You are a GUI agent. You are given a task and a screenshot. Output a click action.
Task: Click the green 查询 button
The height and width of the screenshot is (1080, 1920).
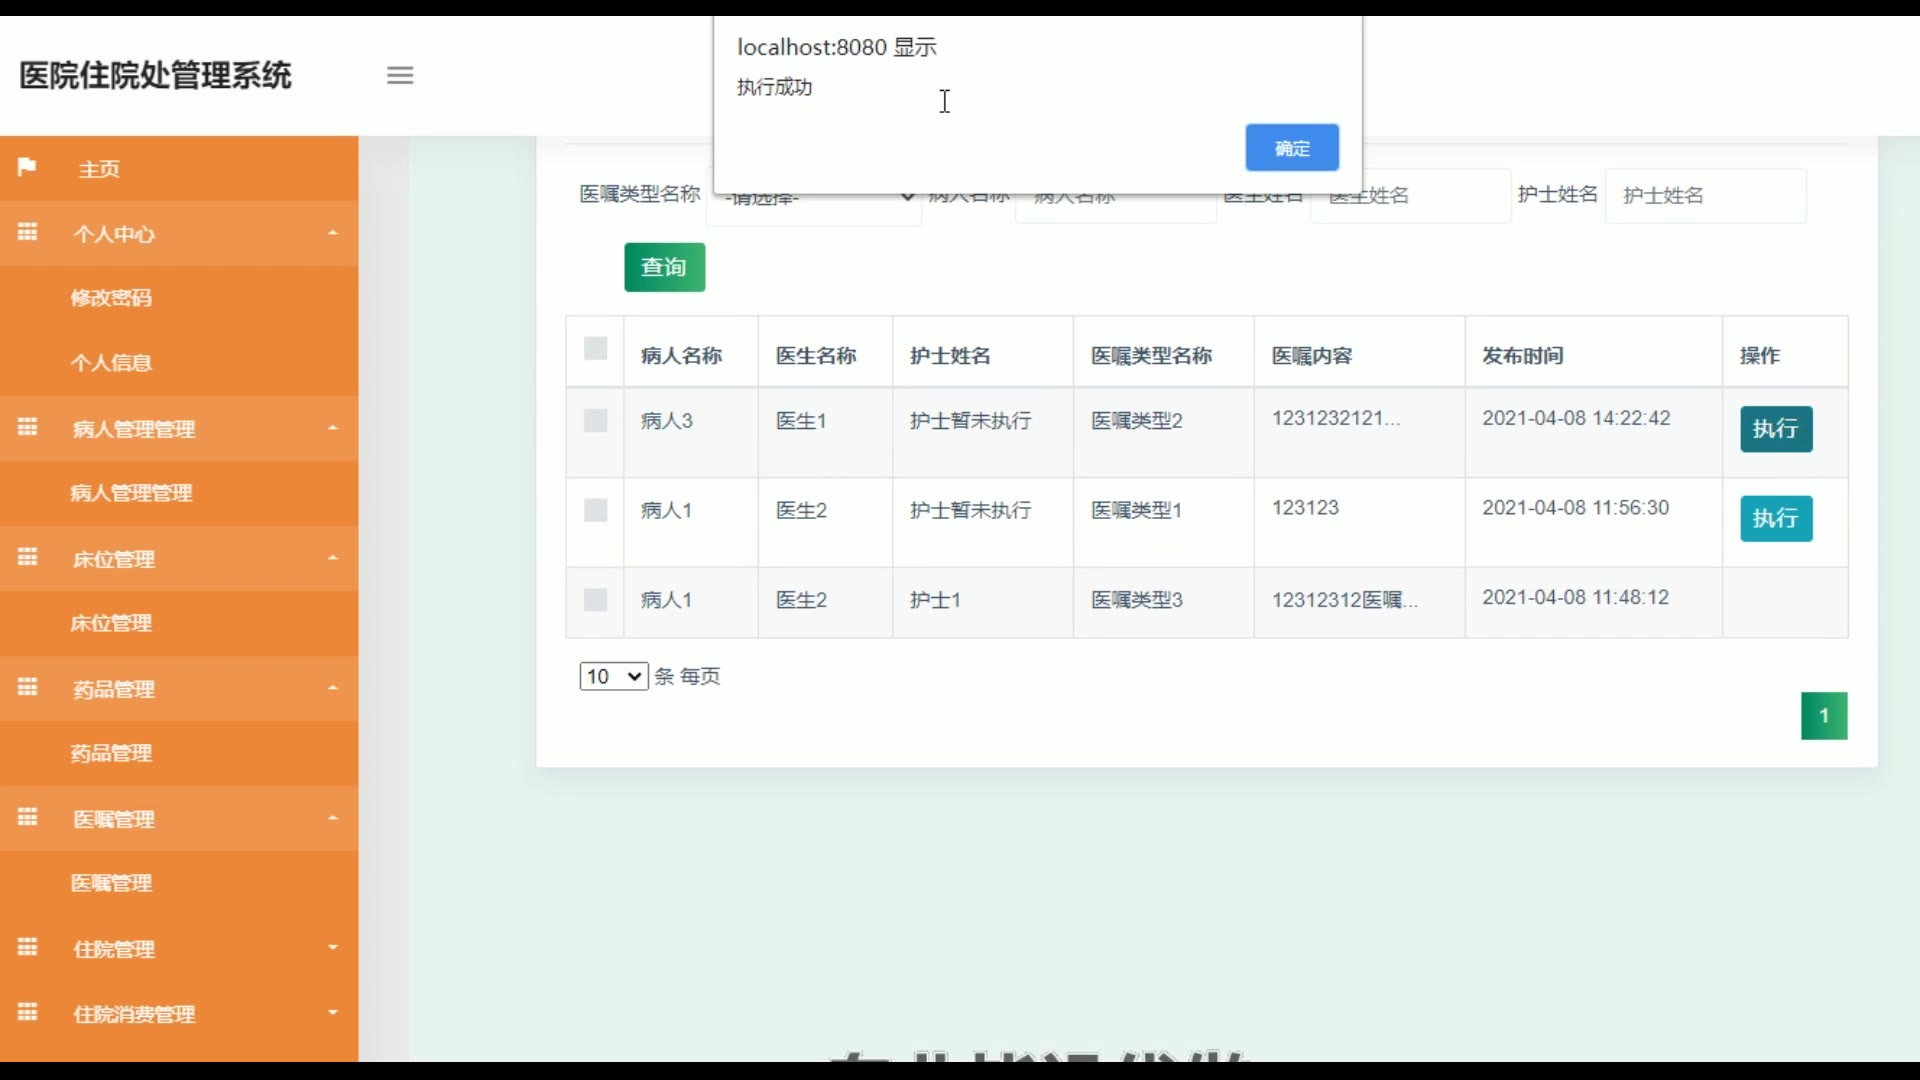pos(664,268)
